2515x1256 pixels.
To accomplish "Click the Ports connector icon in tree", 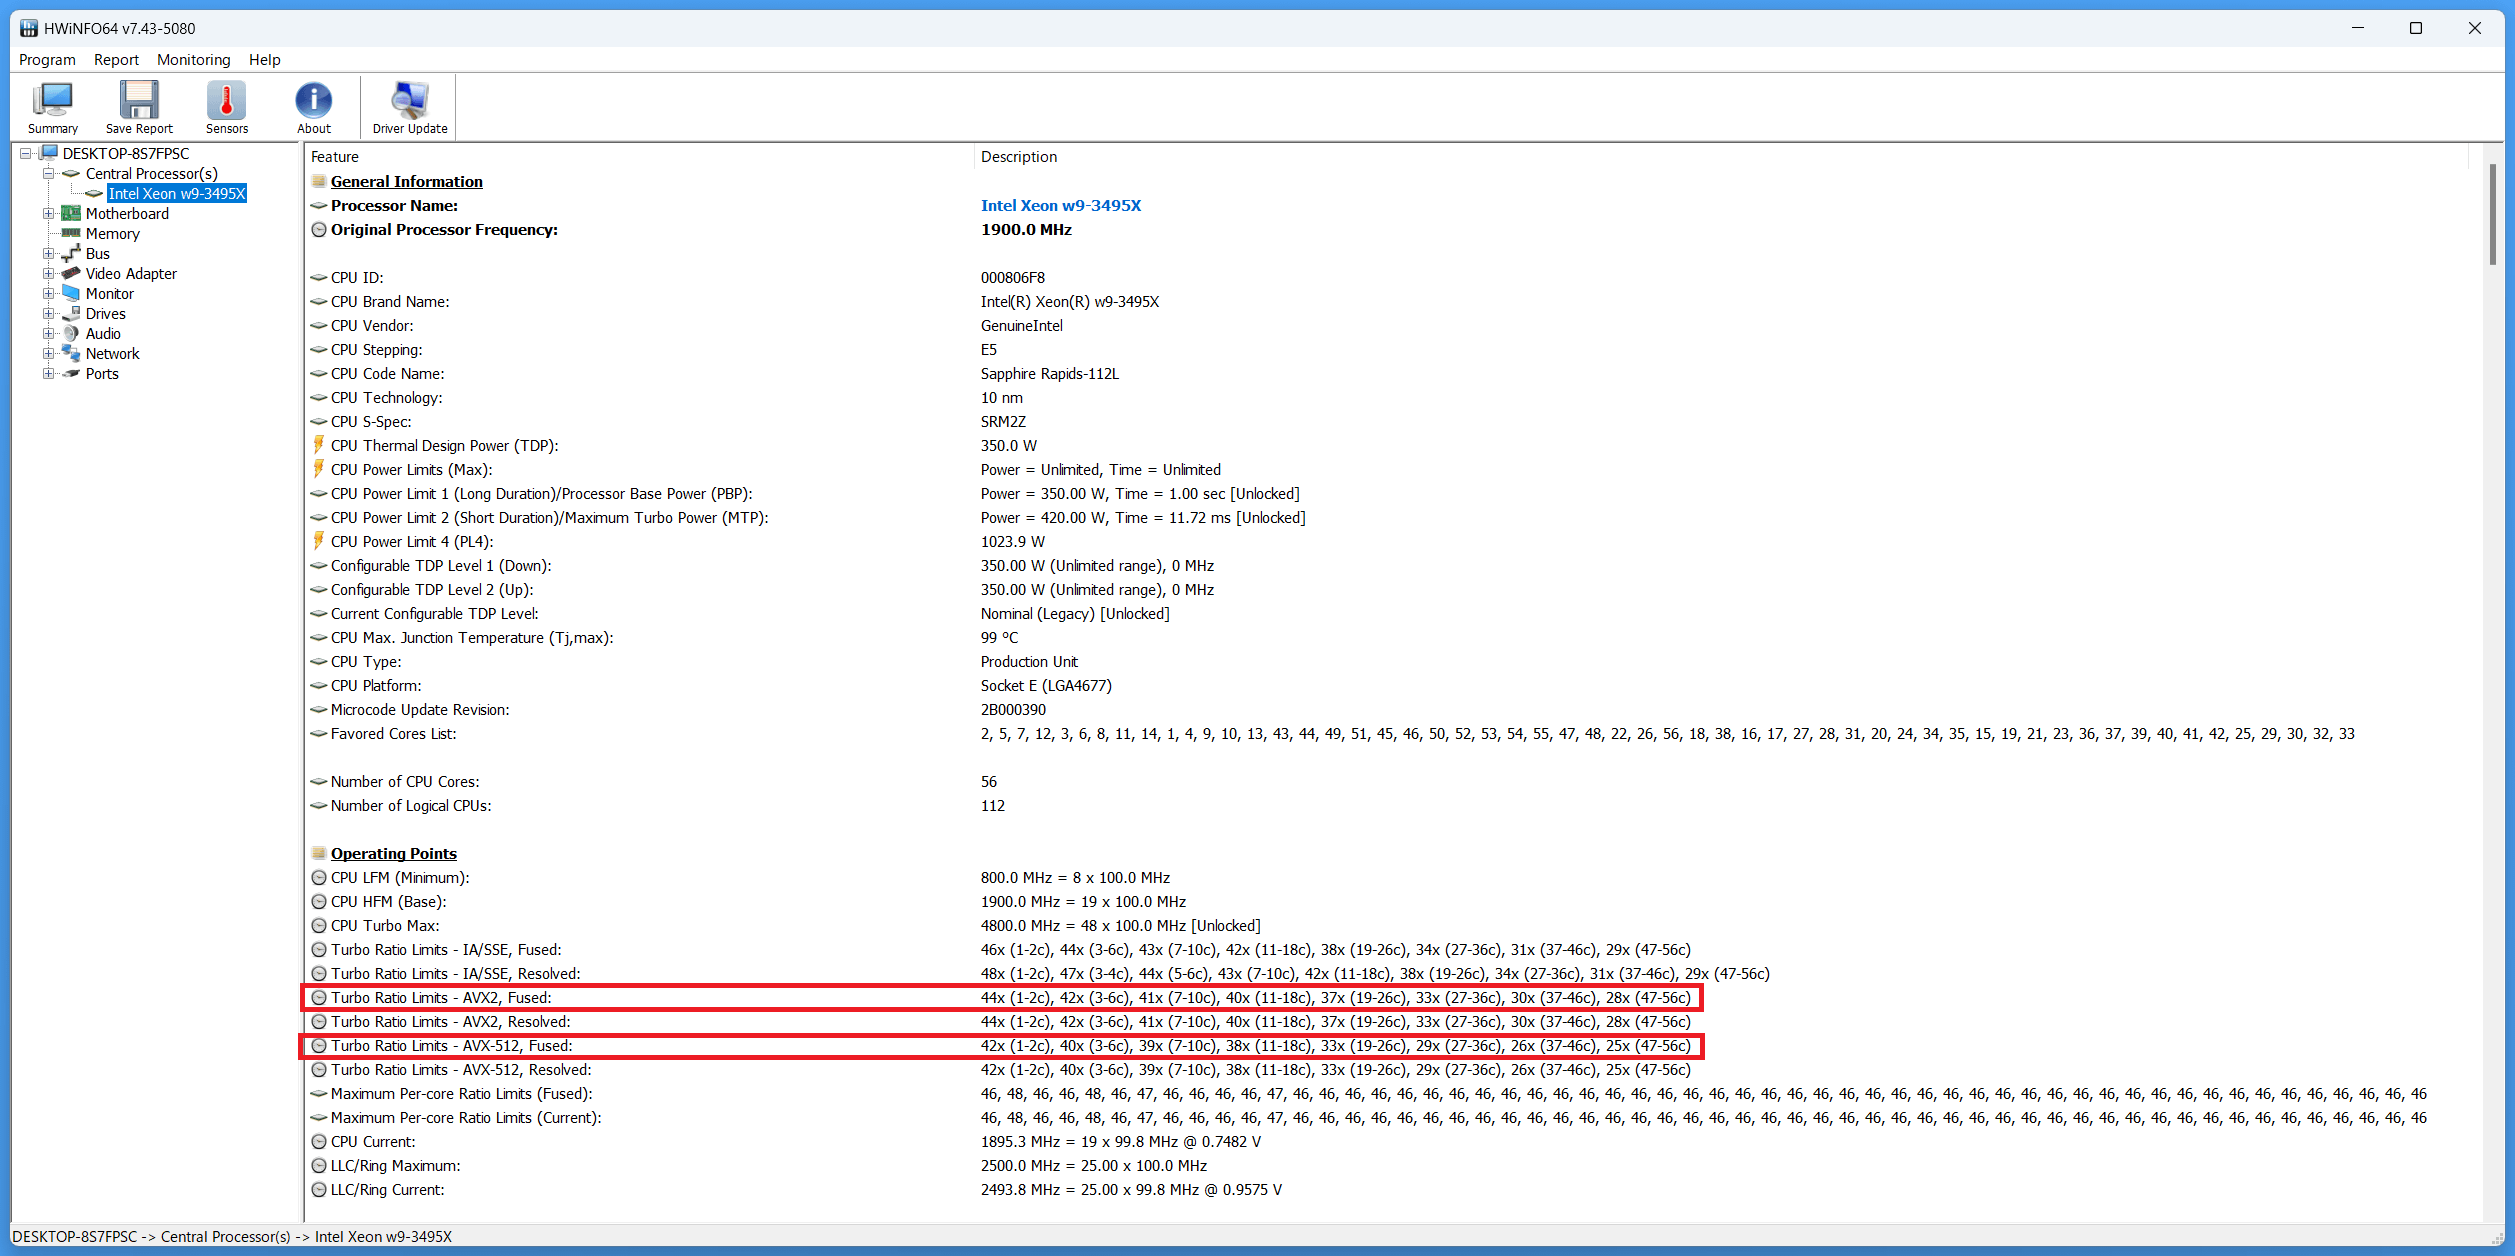I will coord(71,373).
